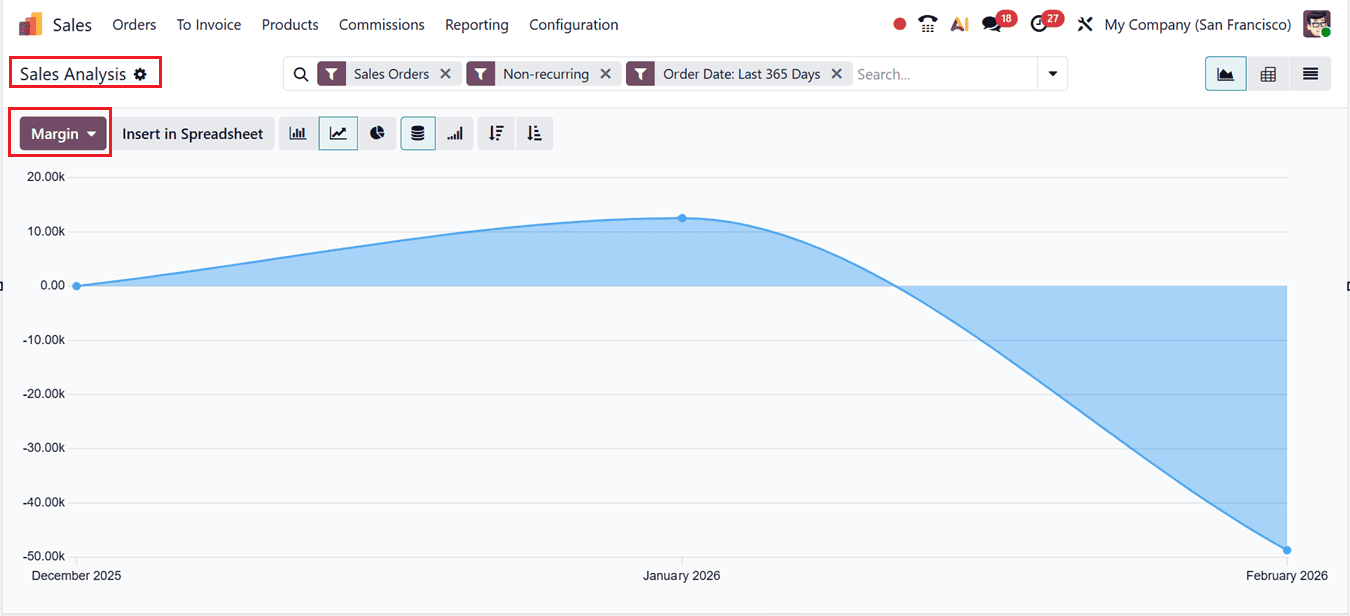
Task: Open the AI assistant
Action: coord(959,23)
